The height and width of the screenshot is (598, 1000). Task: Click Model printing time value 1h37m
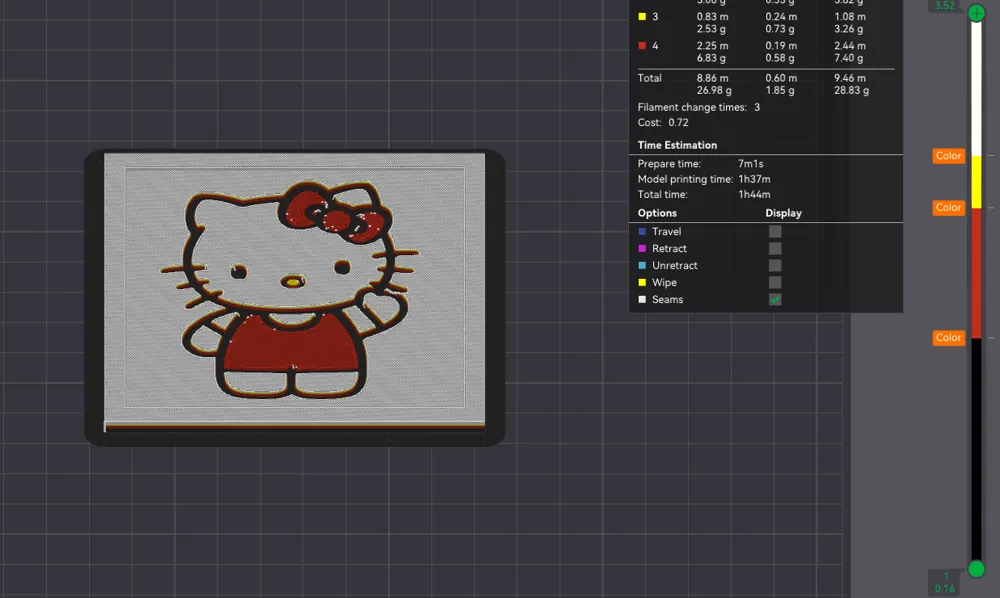click(x=754, y=179)
